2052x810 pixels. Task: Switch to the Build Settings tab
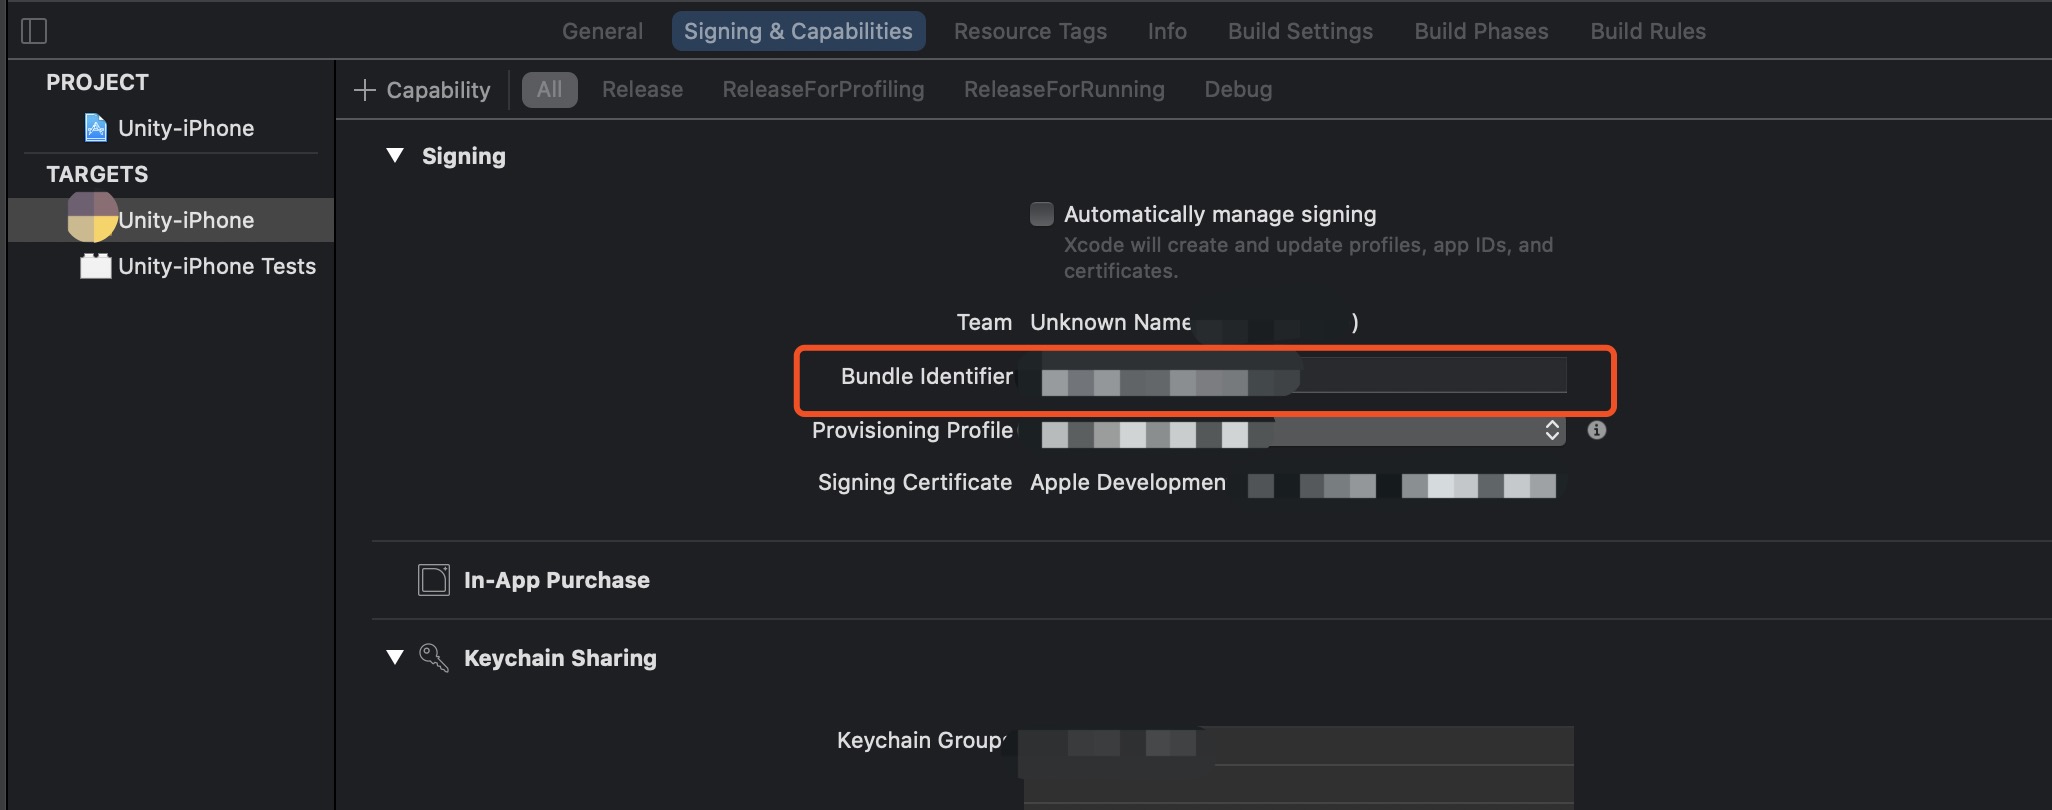click(1300, 31)
